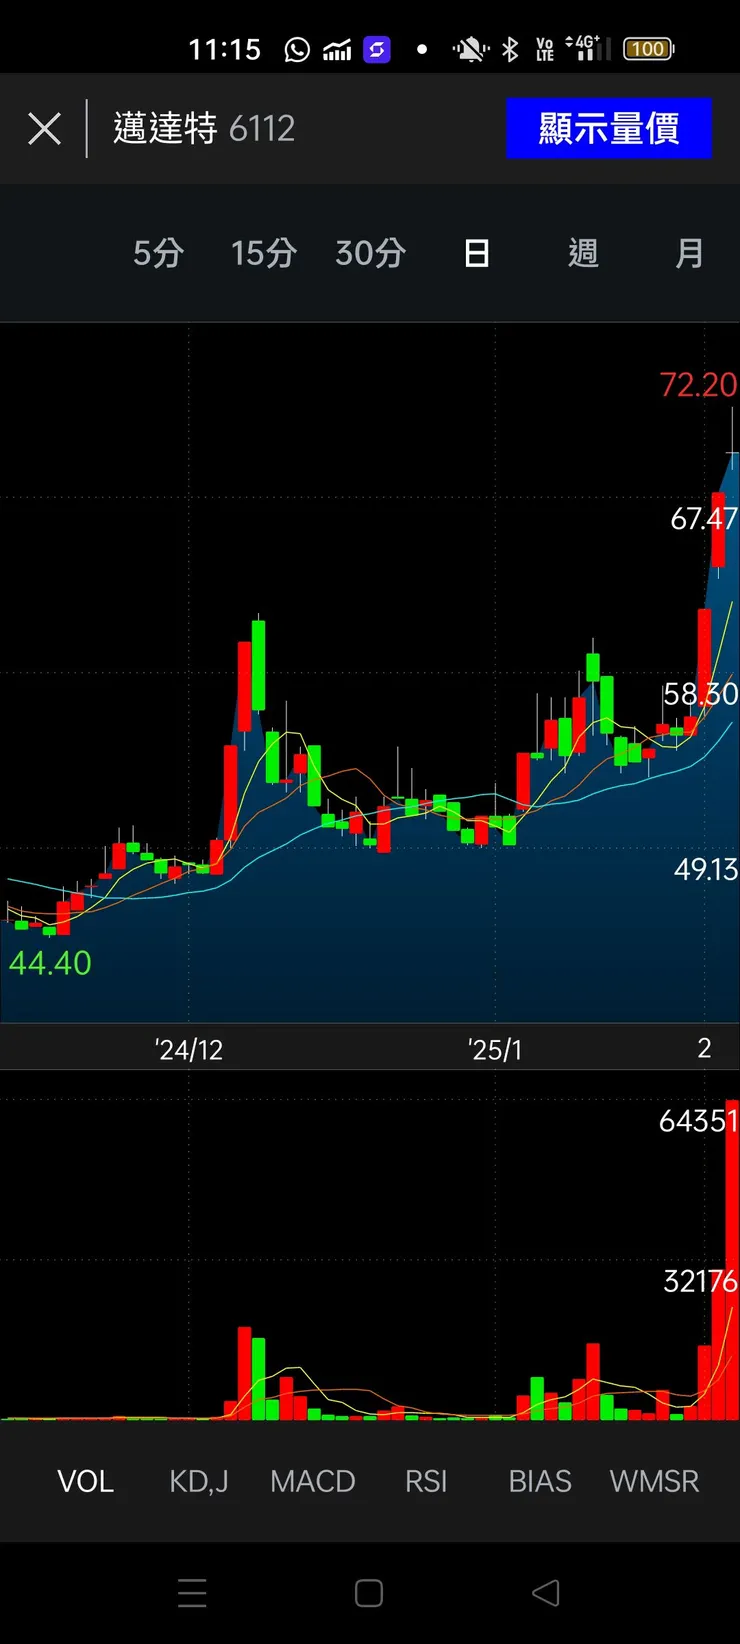740x1644 pixels.
Task: Tap the 顯示量價 button
Action: 609,128
